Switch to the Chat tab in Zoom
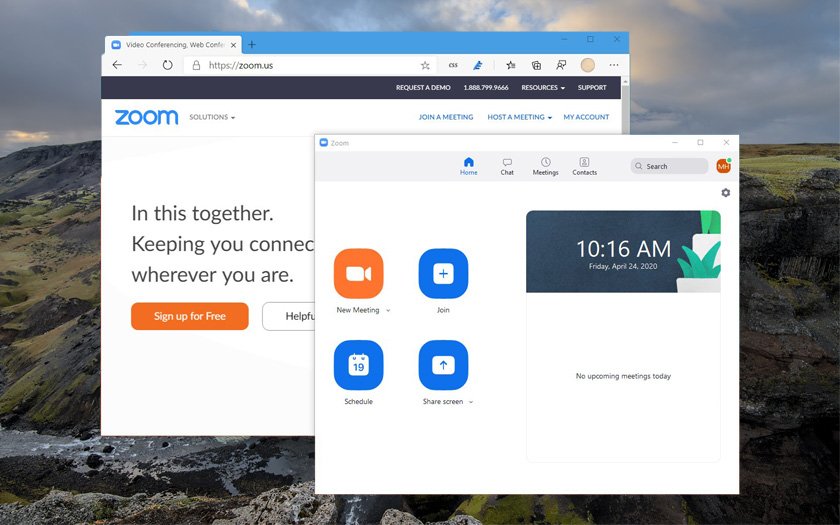The image size is (840, 525). [507, 166]
